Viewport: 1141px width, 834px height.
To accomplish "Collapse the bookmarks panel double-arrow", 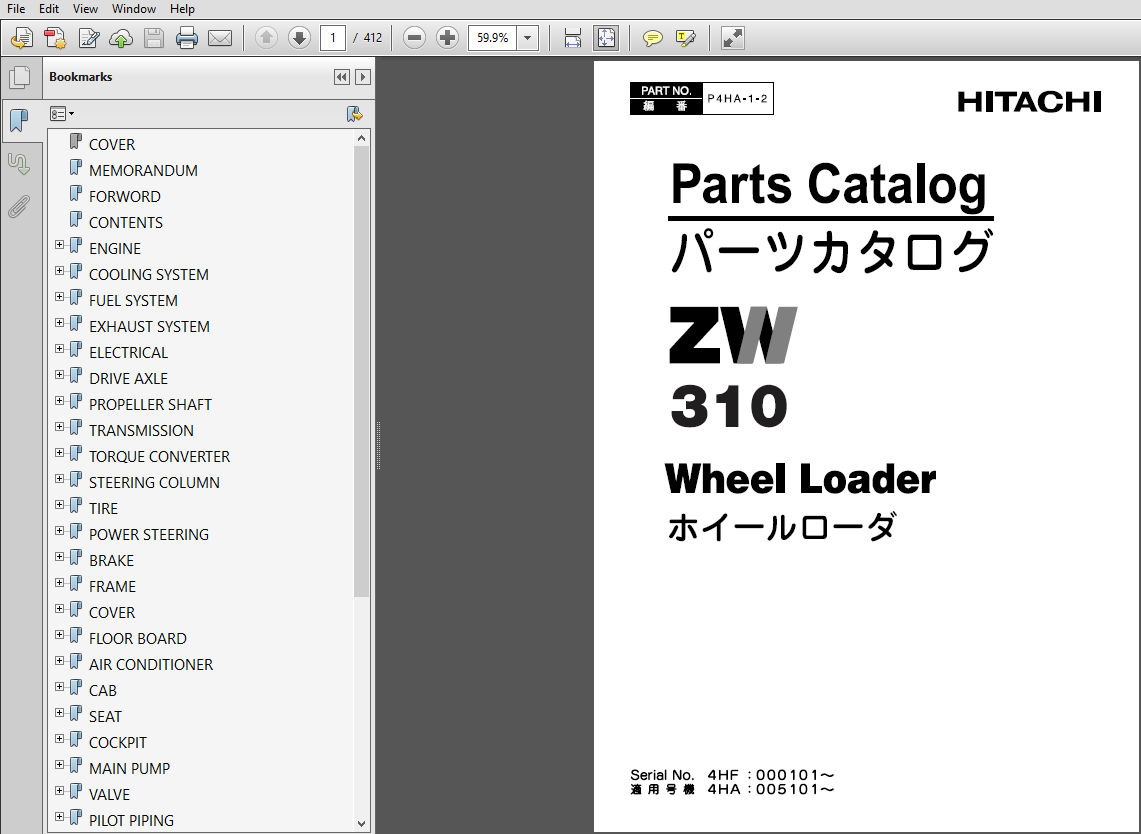I will click(341, 77).
